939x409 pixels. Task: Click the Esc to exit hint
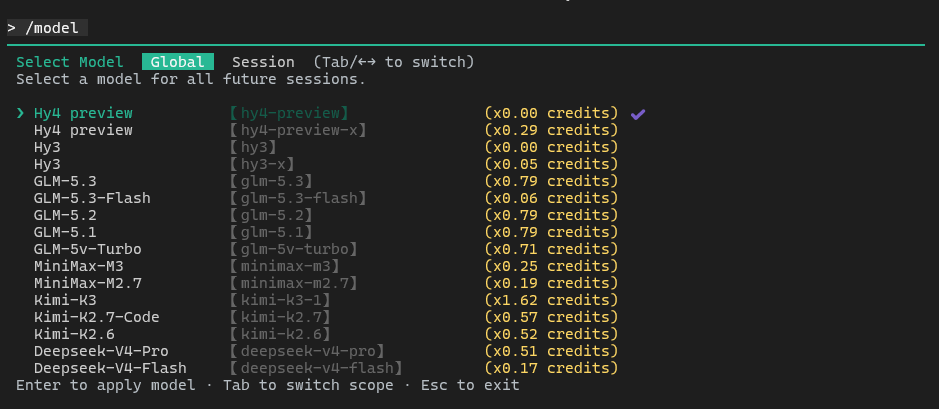470,384
